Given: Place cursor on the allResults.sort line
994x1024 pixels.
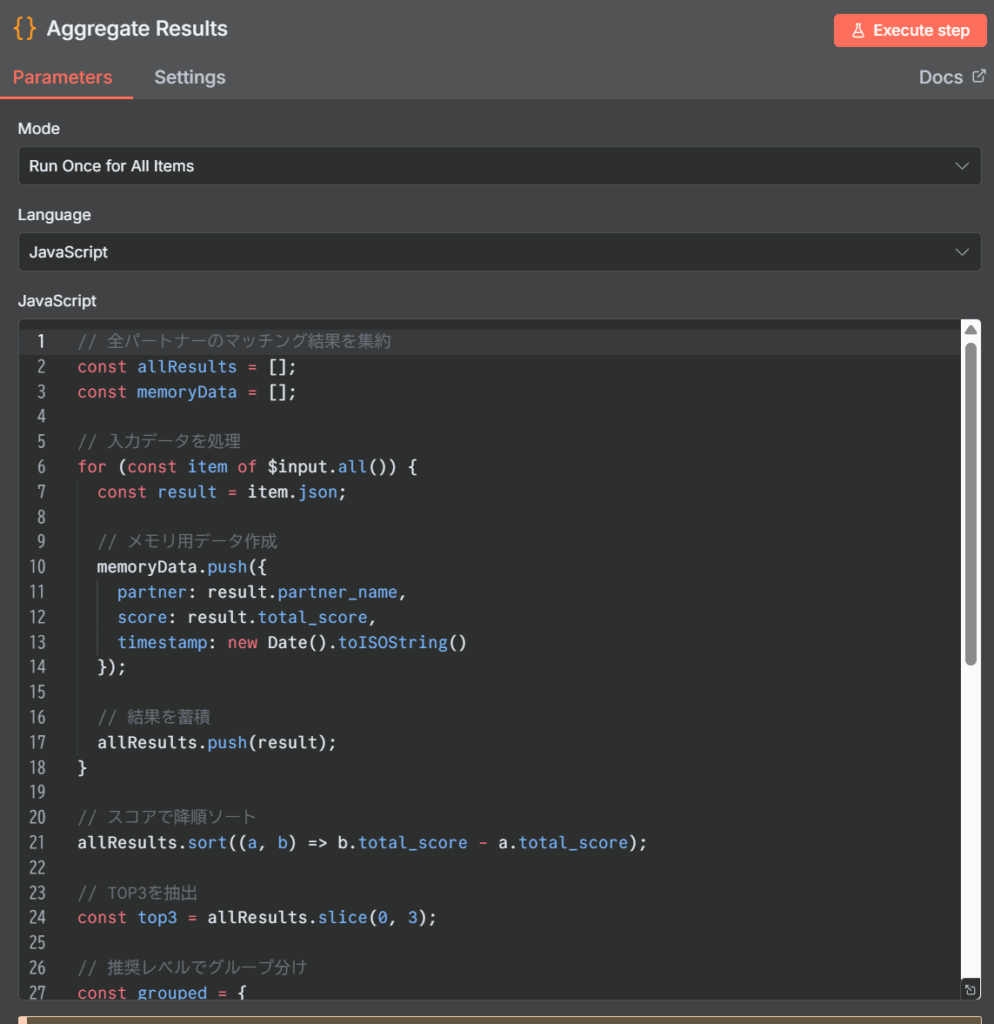Looking at the screenshot, I should (x=362, y=842).
